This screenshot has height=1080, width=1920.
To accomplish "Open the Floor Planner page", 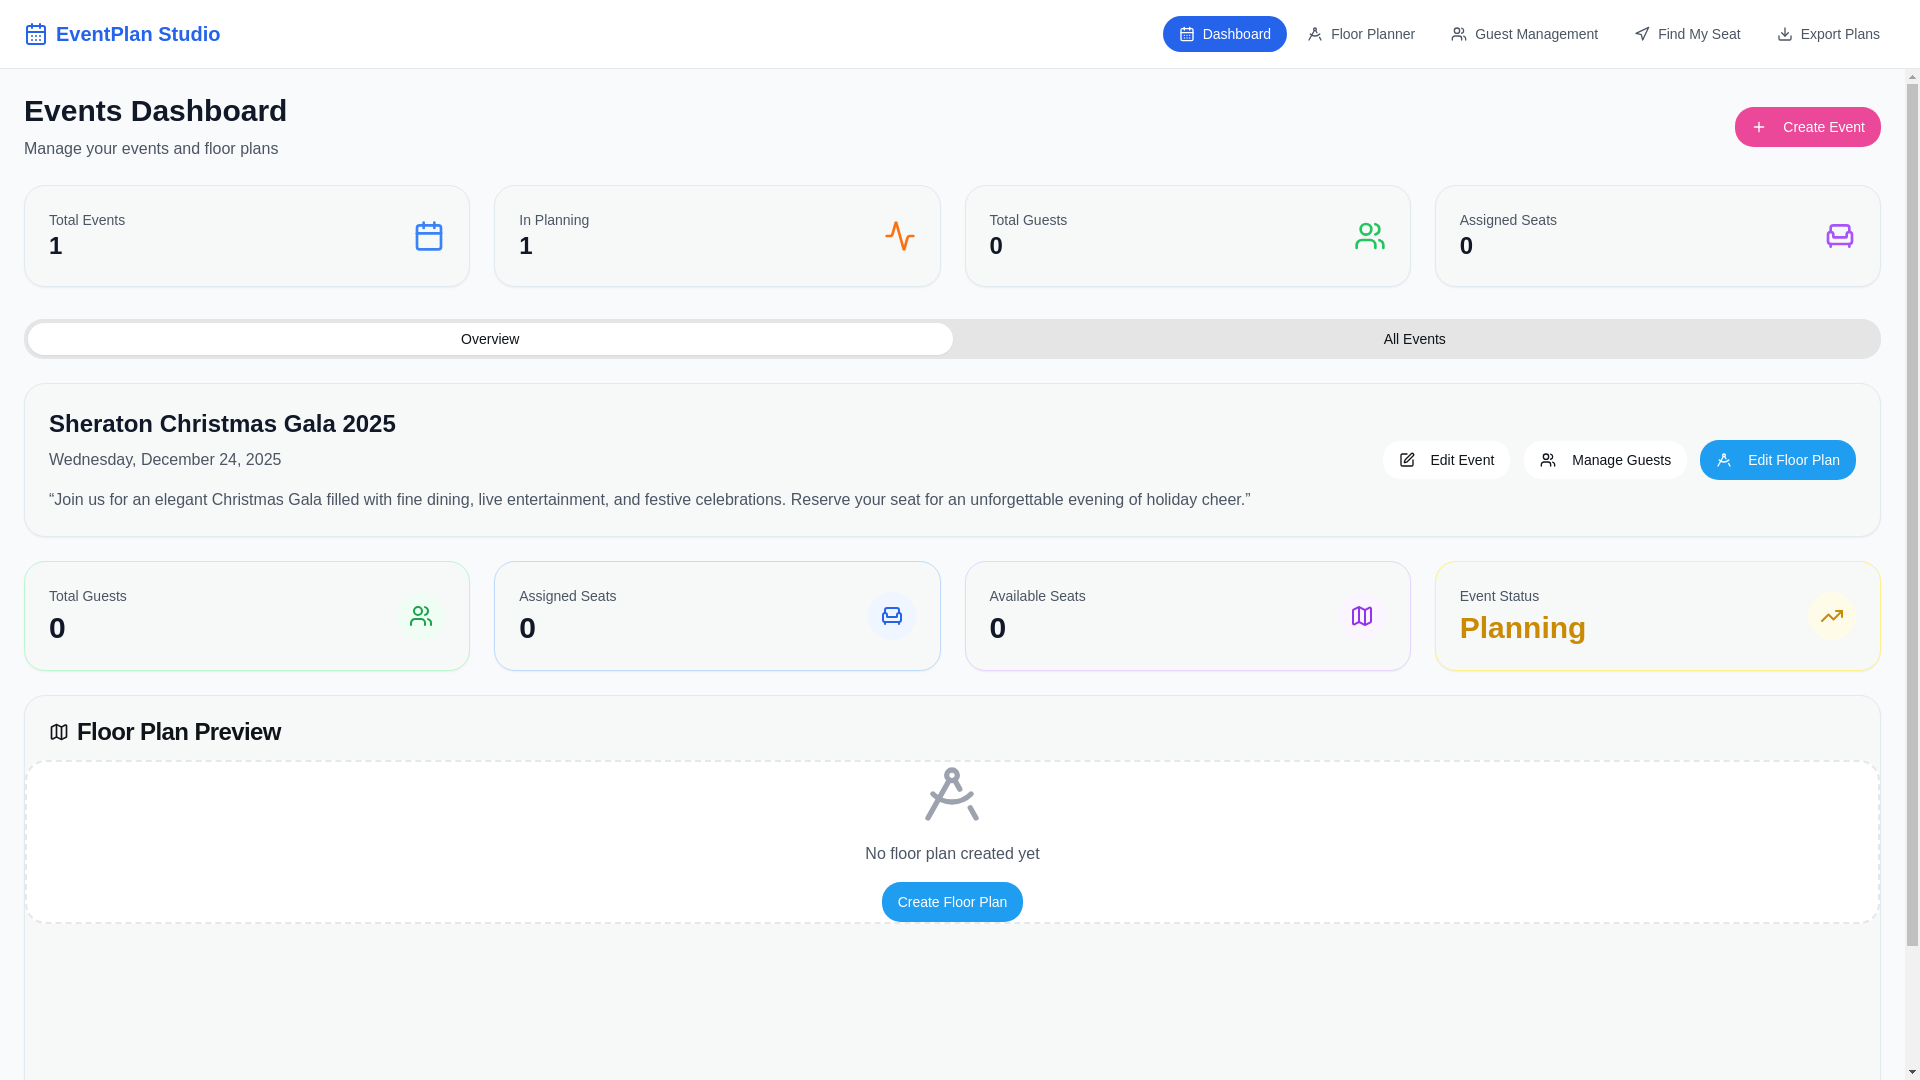I will tap(1361, 34).
